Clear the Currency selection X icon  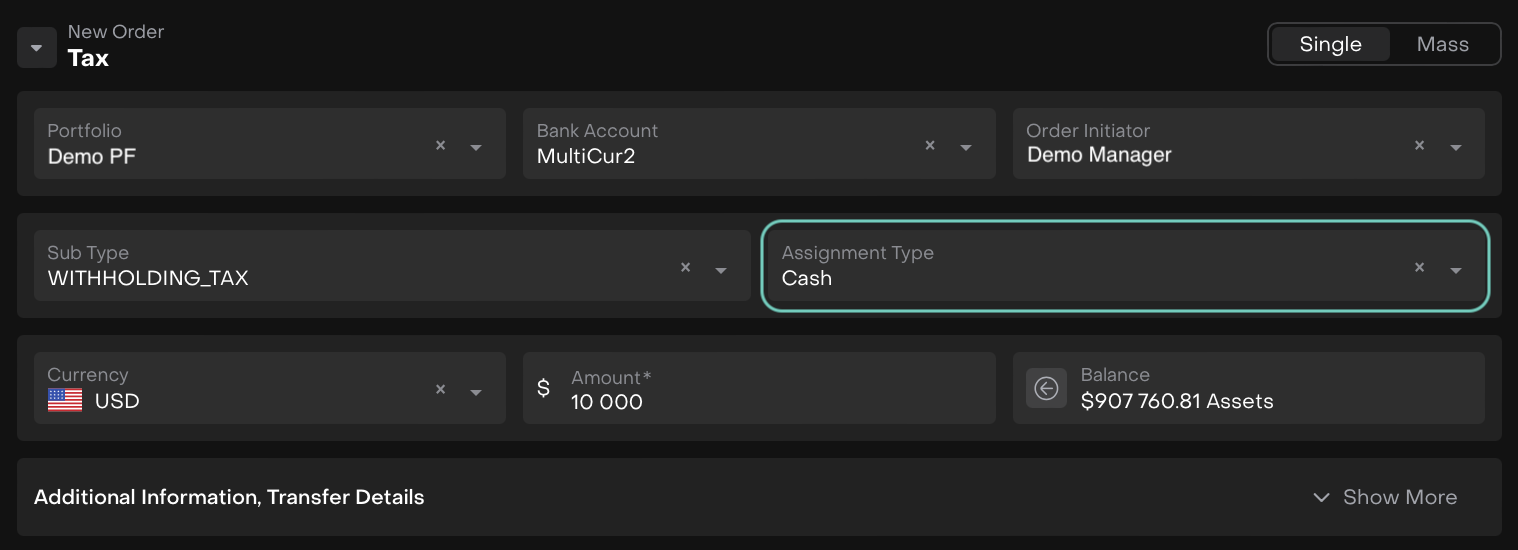click(x=440, y=390)
